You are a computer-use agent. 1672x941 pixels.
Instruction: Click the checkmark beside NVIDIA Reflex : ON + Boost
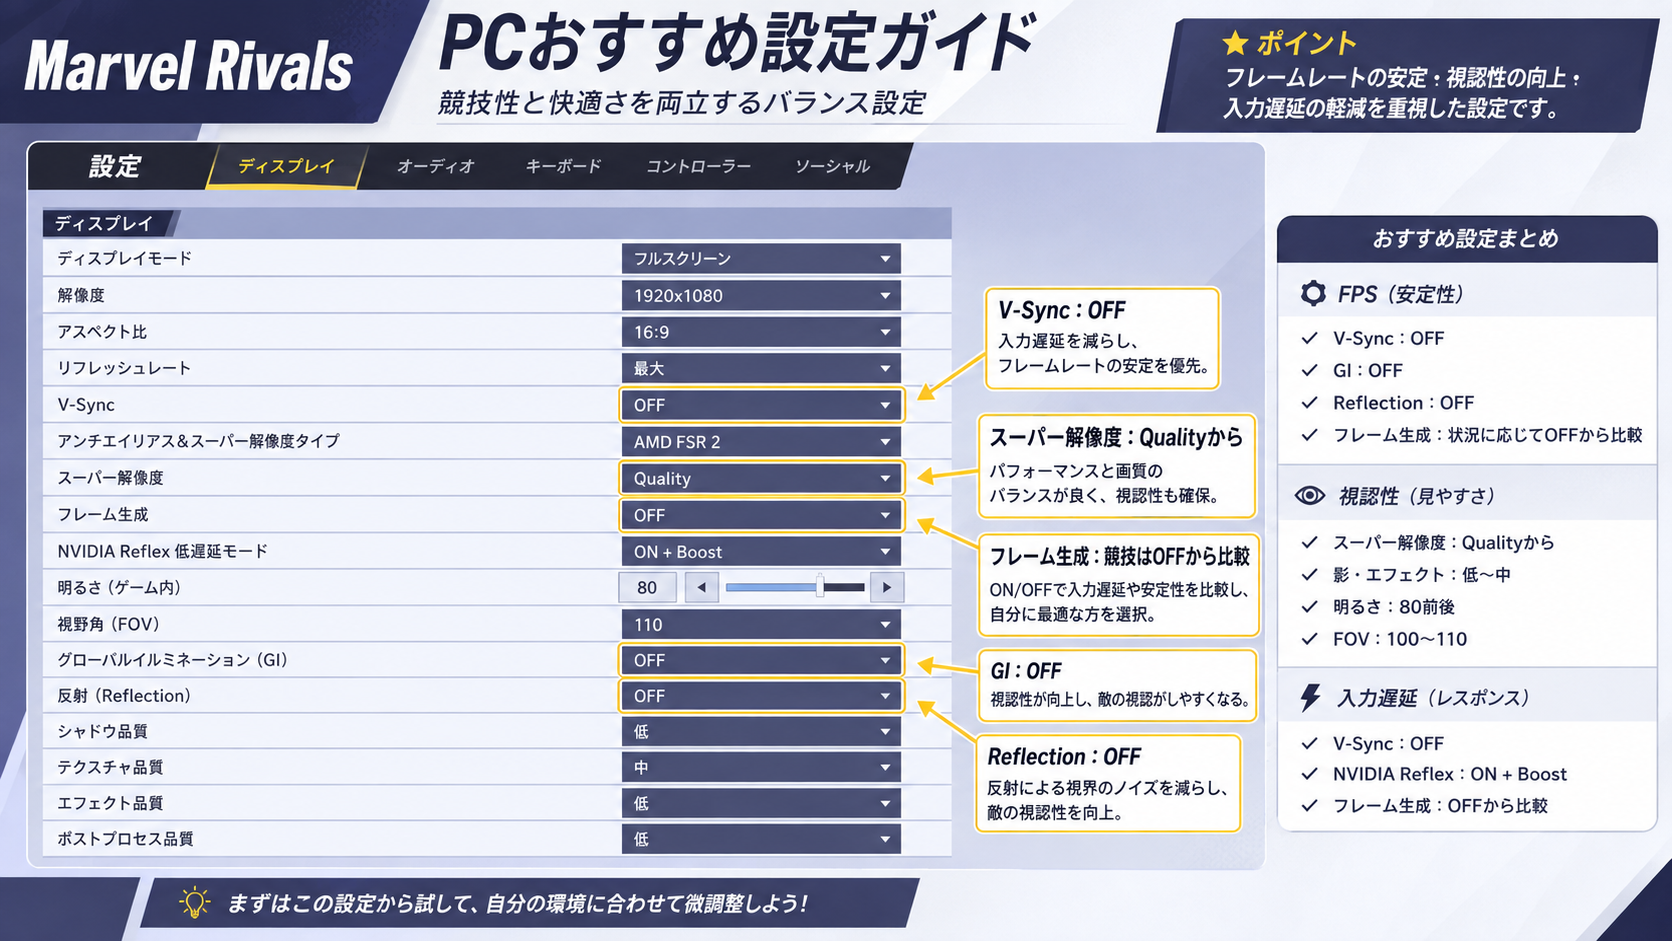[x=1310, y=774]
